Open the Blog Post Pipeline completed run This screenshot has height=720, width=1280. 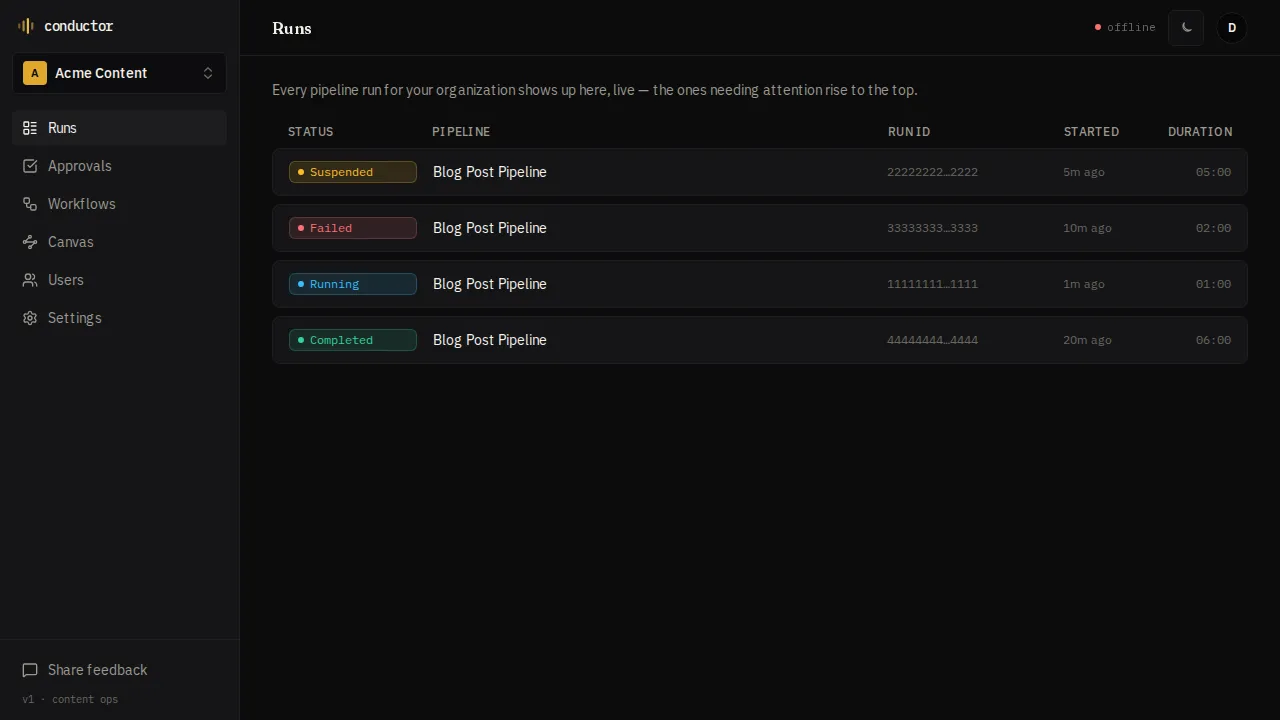coord(760,340)
